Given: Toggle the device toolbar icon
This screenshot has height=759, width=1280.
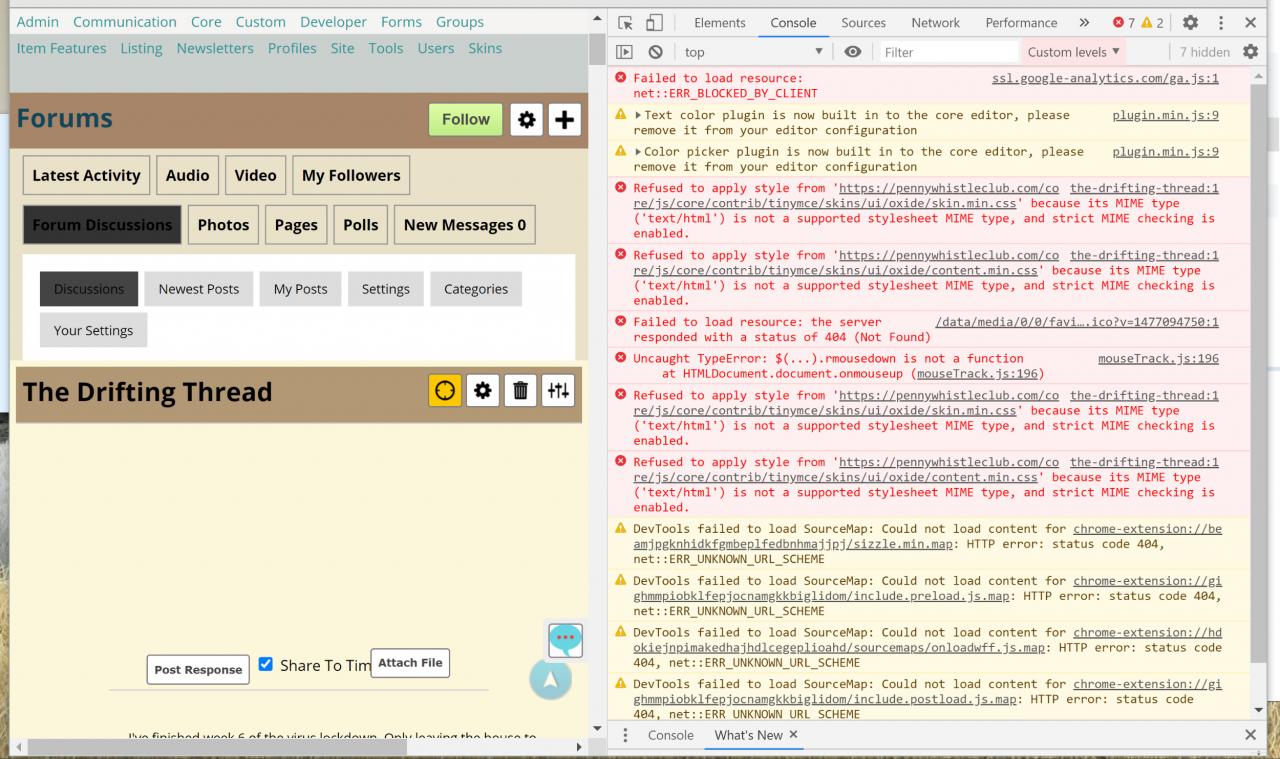Looking at the screenshot, I should point(654,23).
